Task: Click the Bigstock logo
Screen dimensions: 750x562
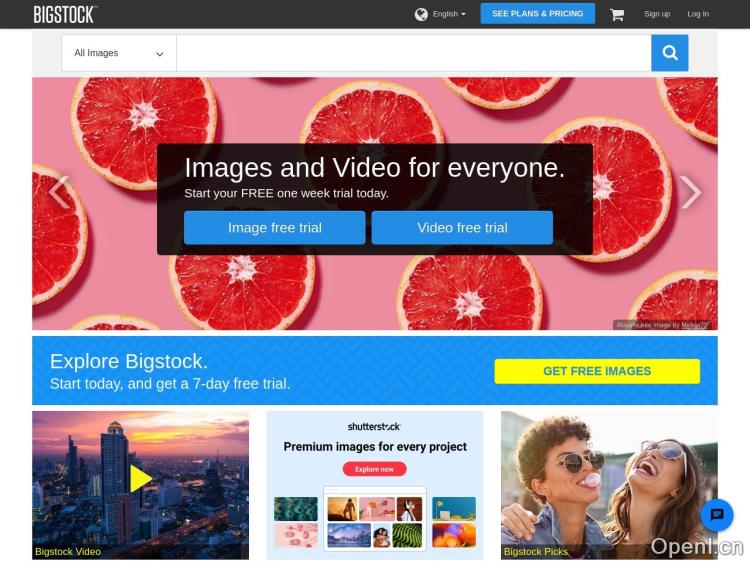Action: coord(64,14)
